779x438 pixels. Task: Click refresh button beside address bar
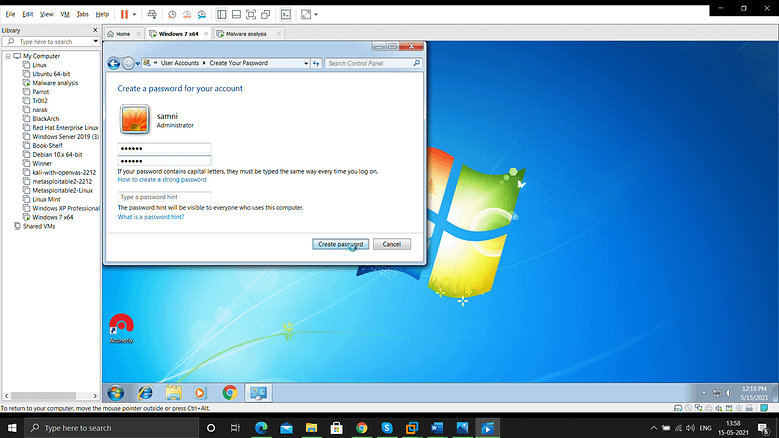point(316,63)
